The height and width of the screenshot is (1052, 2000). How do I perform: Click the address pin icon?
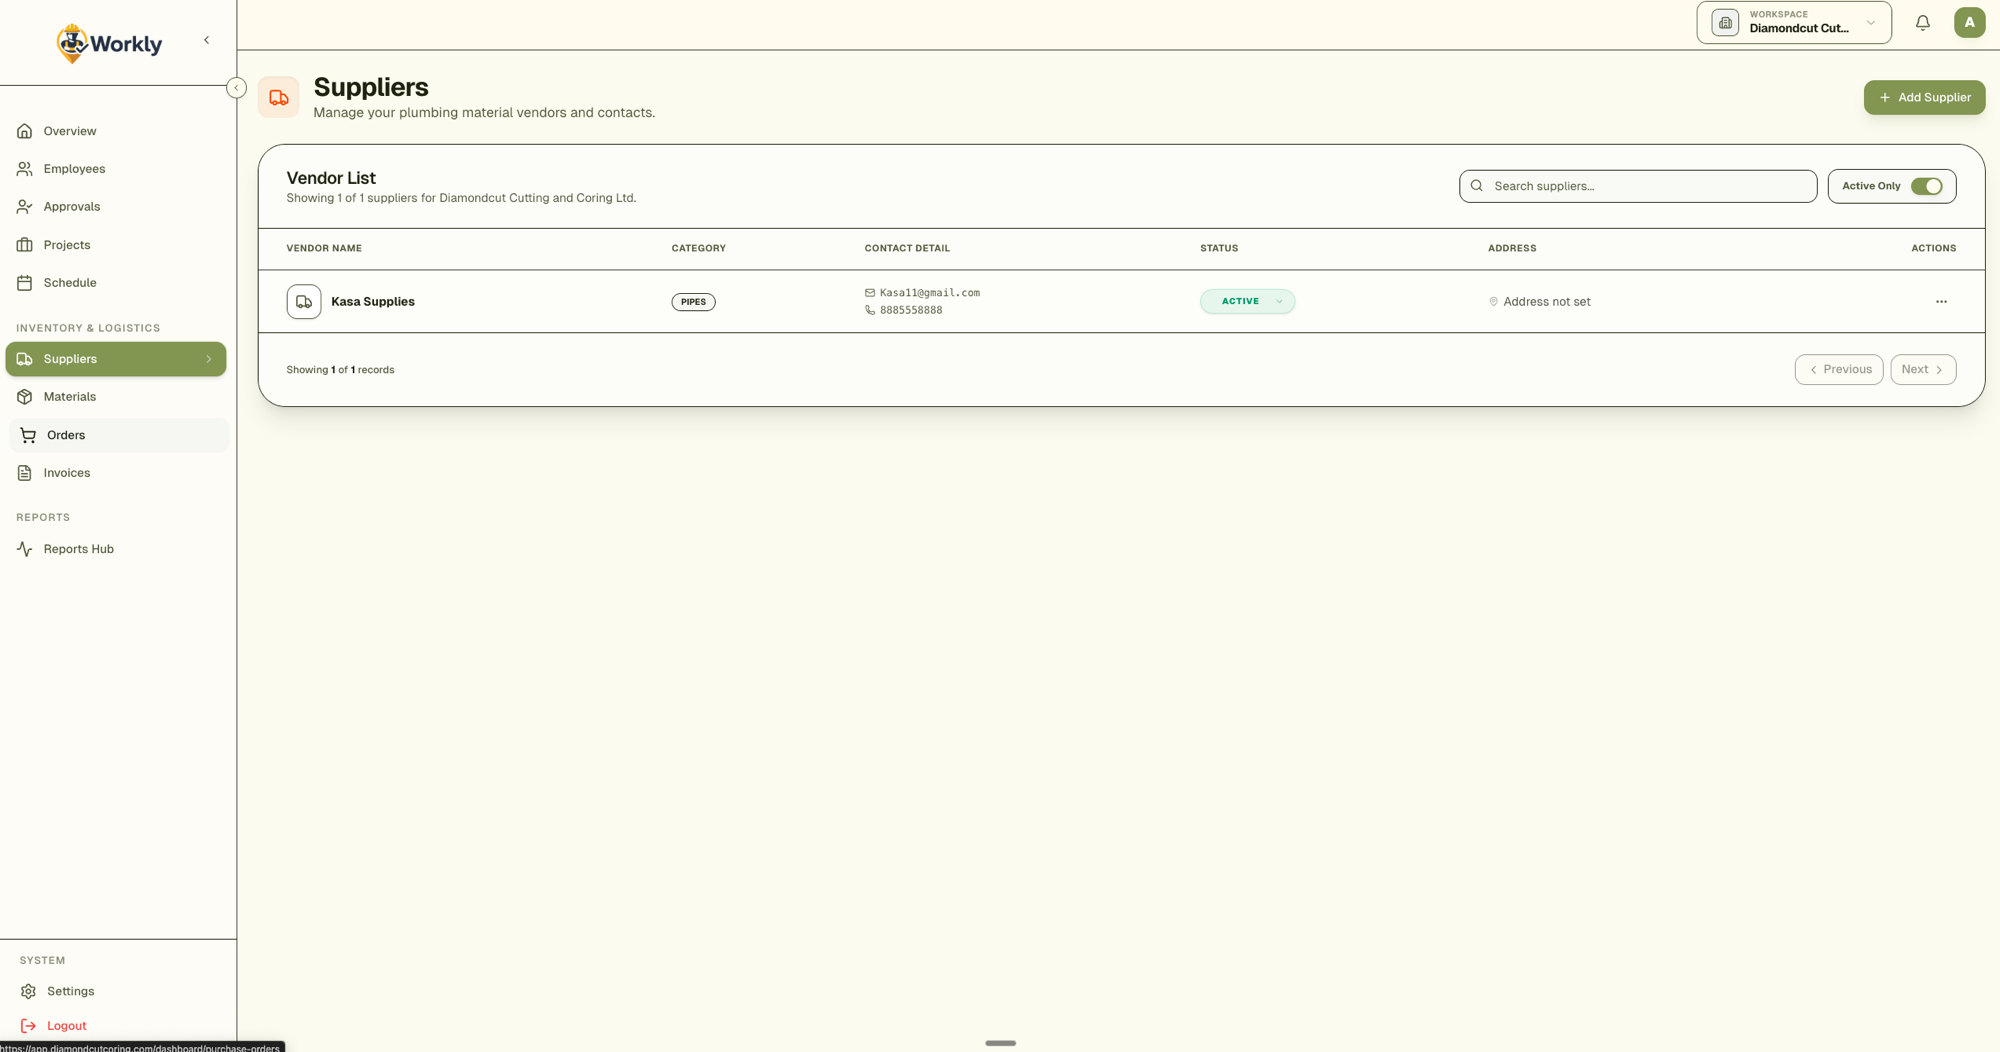tap(1493, 302)
